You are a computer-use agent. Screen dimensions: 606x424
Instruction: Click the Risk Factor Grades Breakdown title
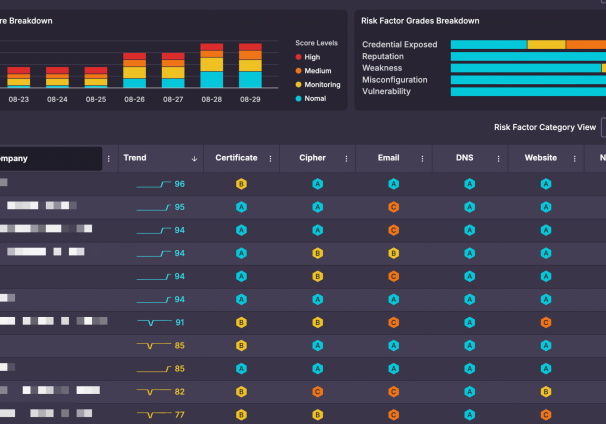[x=420, y=21]
